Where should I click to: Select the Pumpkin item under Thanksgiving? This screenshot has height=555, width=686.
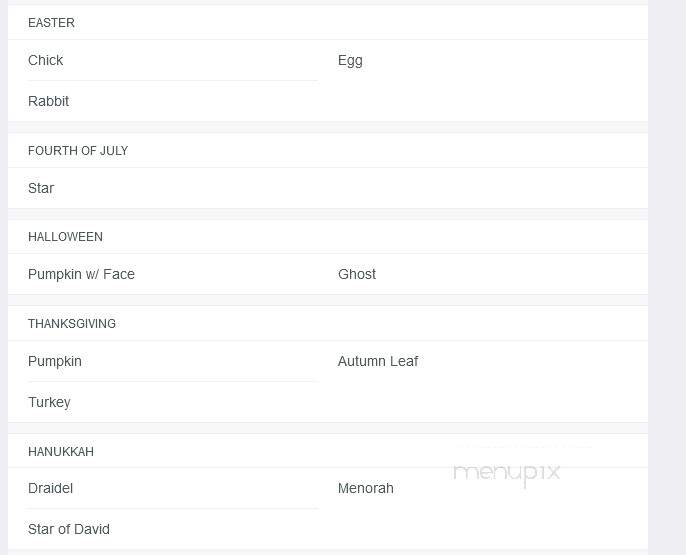click(x=55, y=361)
